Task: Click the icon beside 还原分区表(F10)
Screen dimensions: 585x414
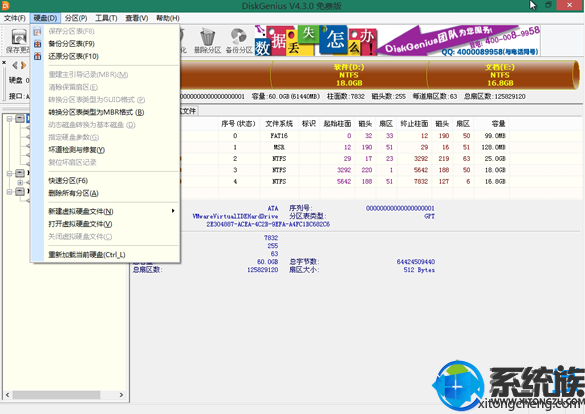Action: click(37, 56)
